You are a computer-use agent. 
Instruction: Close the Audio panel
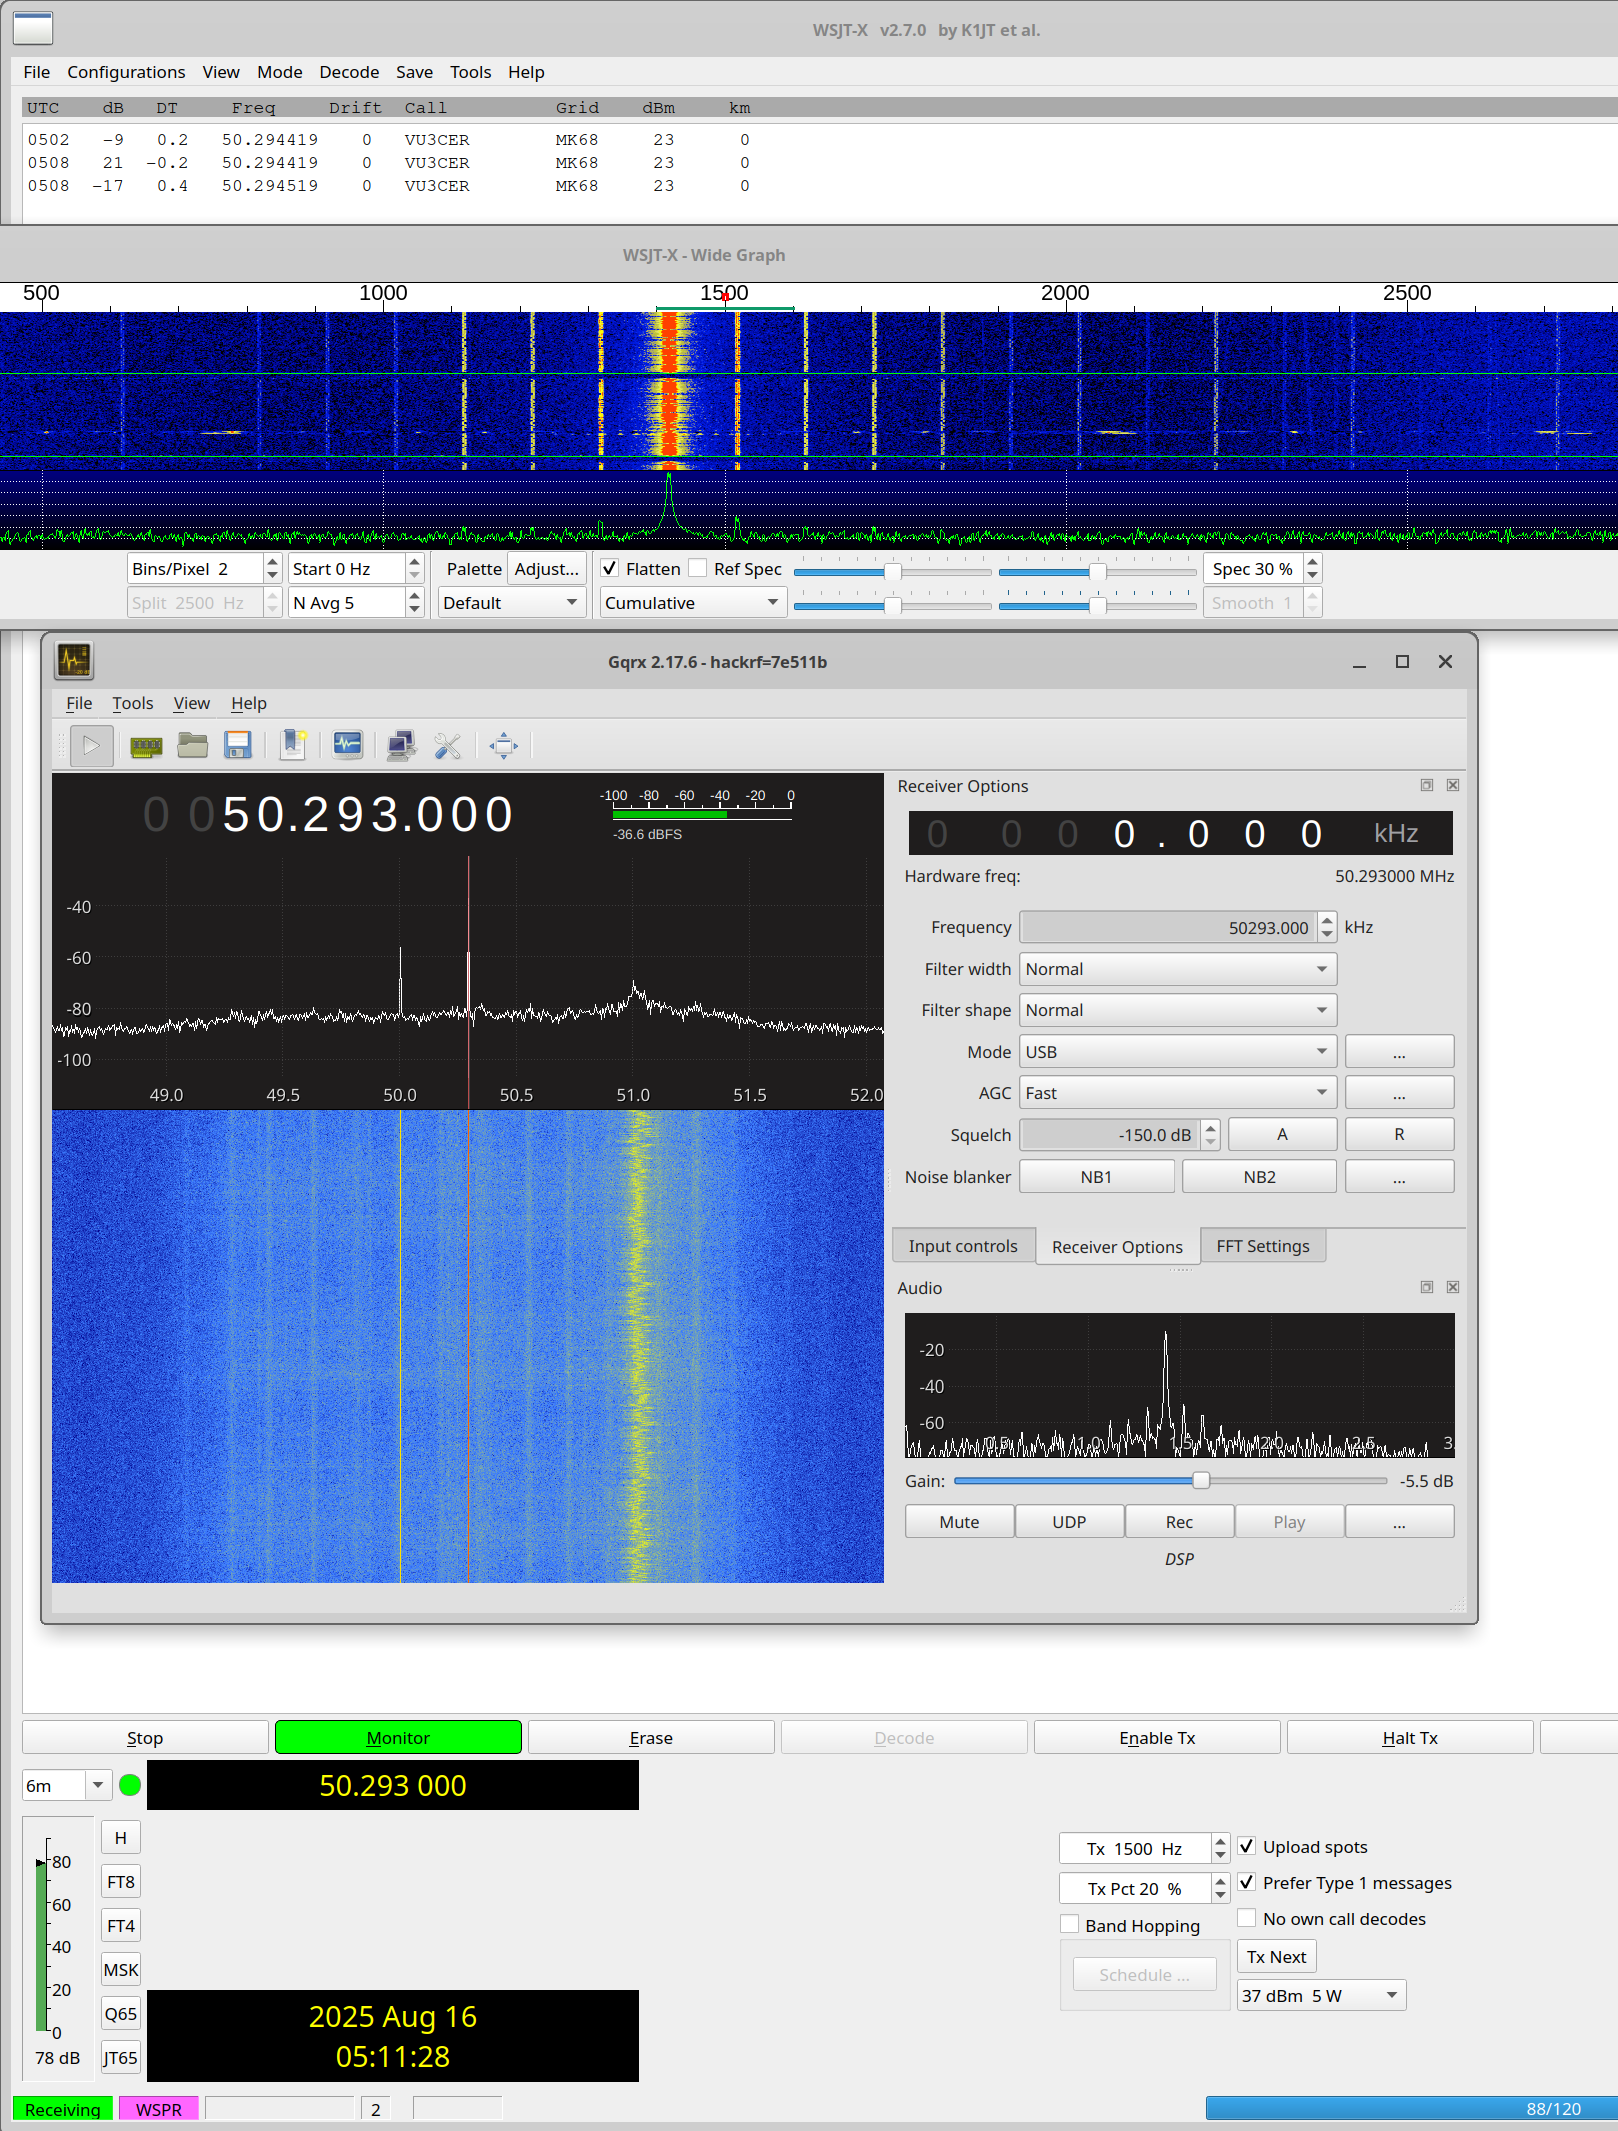(x=1453, y=1287)
